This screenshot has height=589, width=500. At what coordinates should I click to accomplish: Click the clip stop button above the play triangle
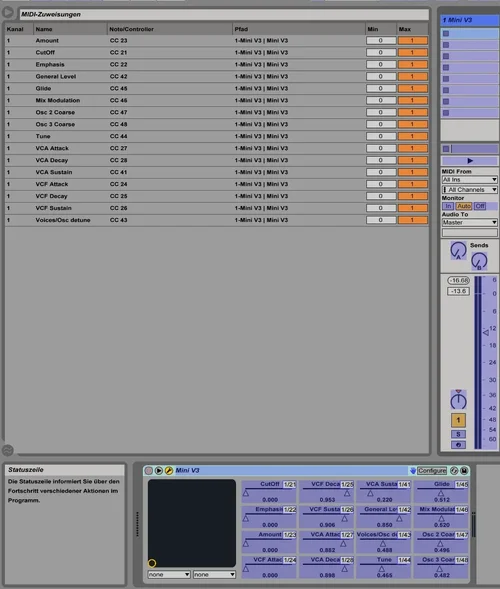coord(446,149)
